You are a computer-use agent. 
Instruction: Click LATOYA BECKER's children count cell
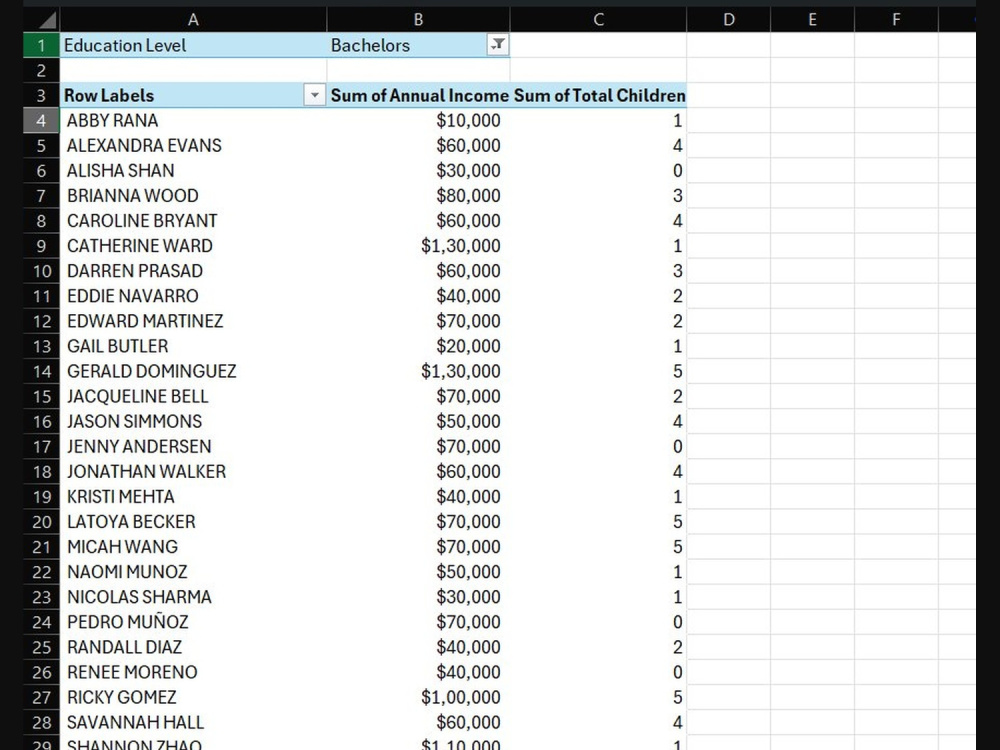(598, 522)
